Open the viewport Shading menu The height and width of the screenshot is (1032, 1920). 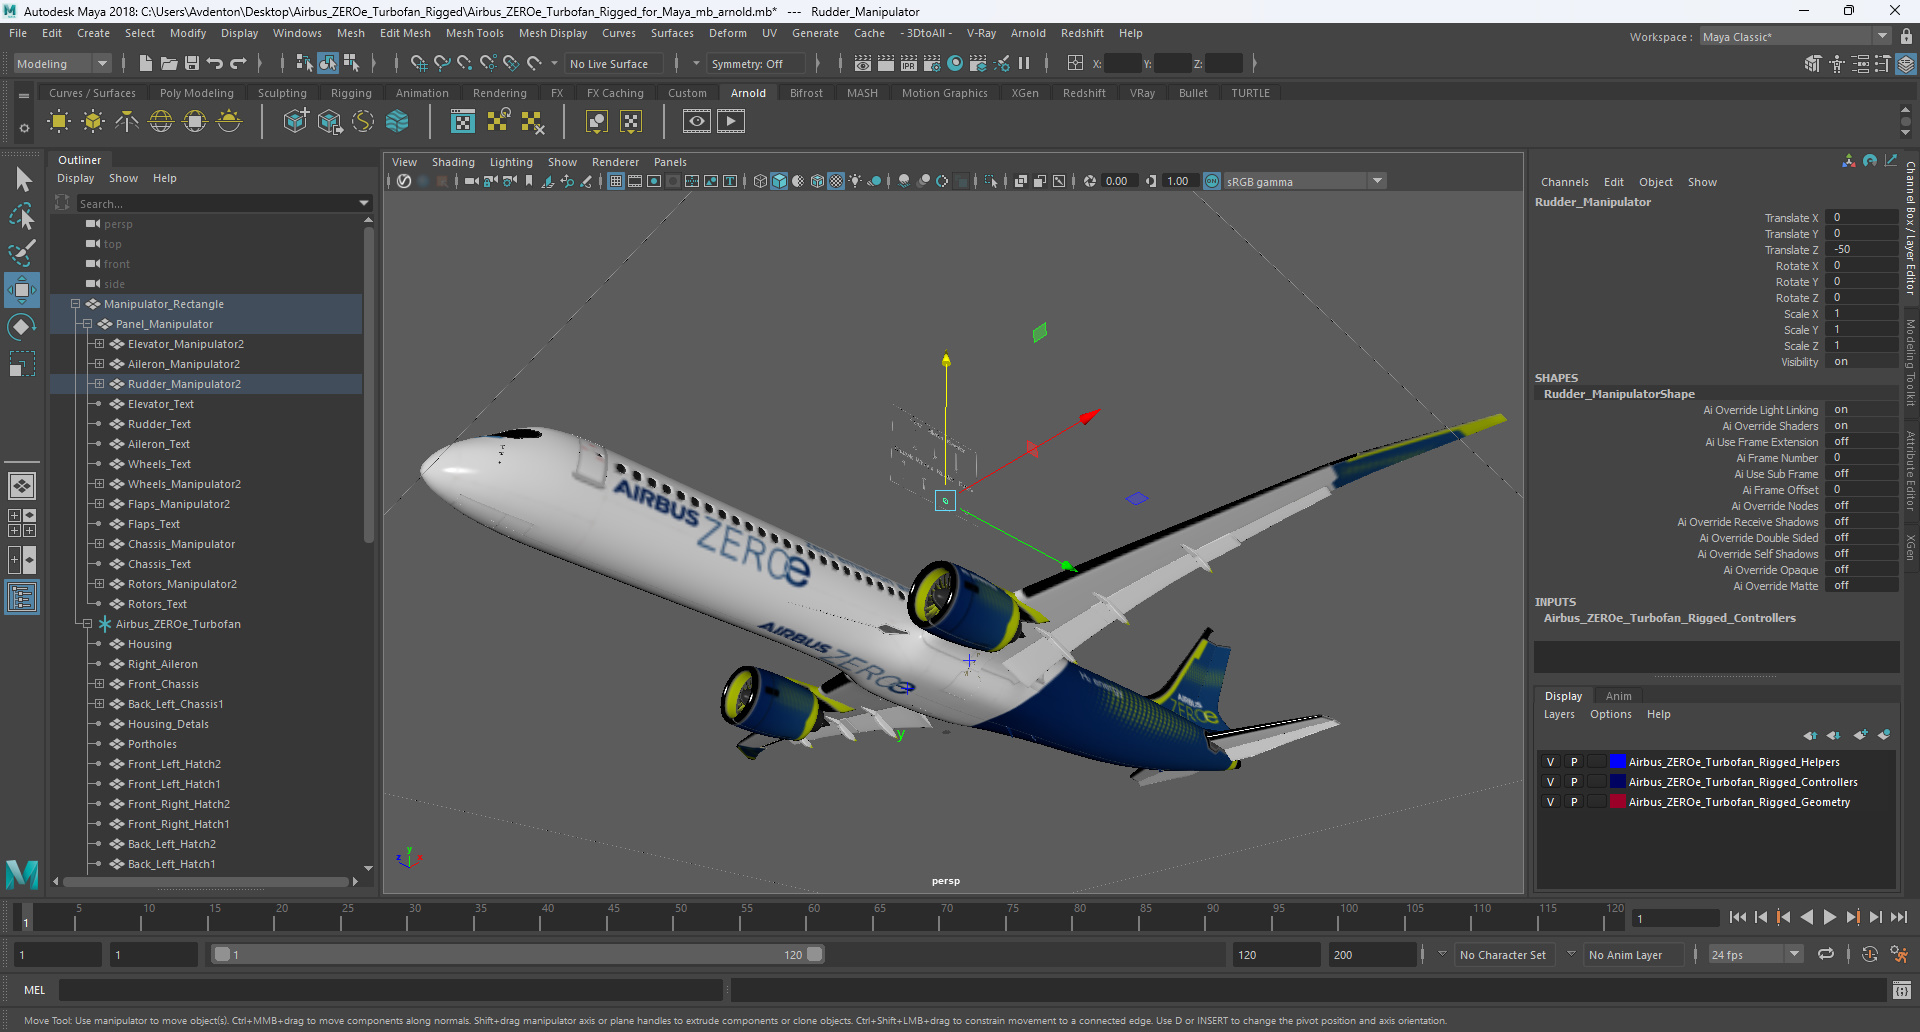point(453,162)
